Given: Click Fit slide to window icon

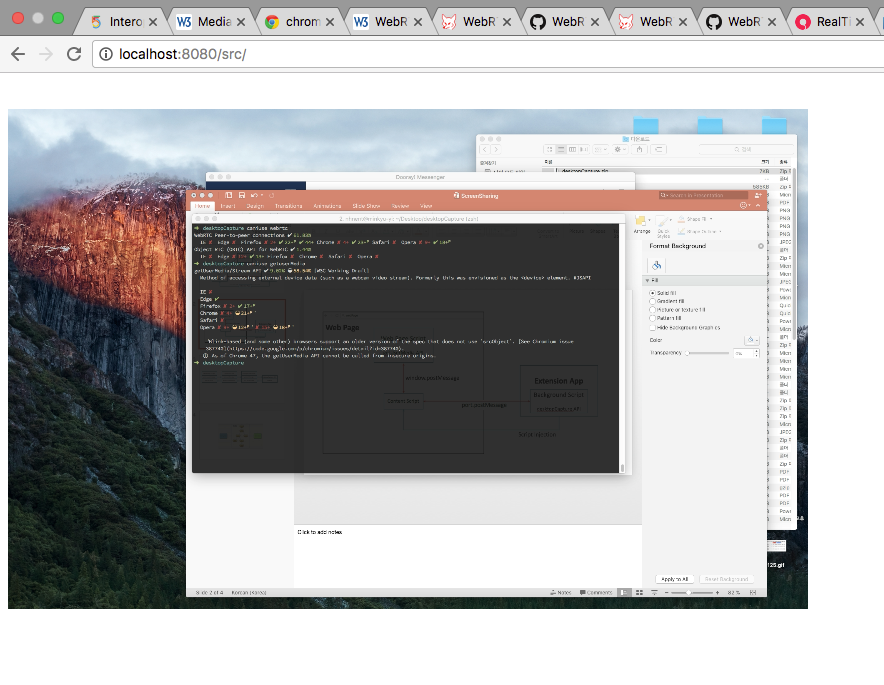Looking at the screenshot, I should [753, 593].
